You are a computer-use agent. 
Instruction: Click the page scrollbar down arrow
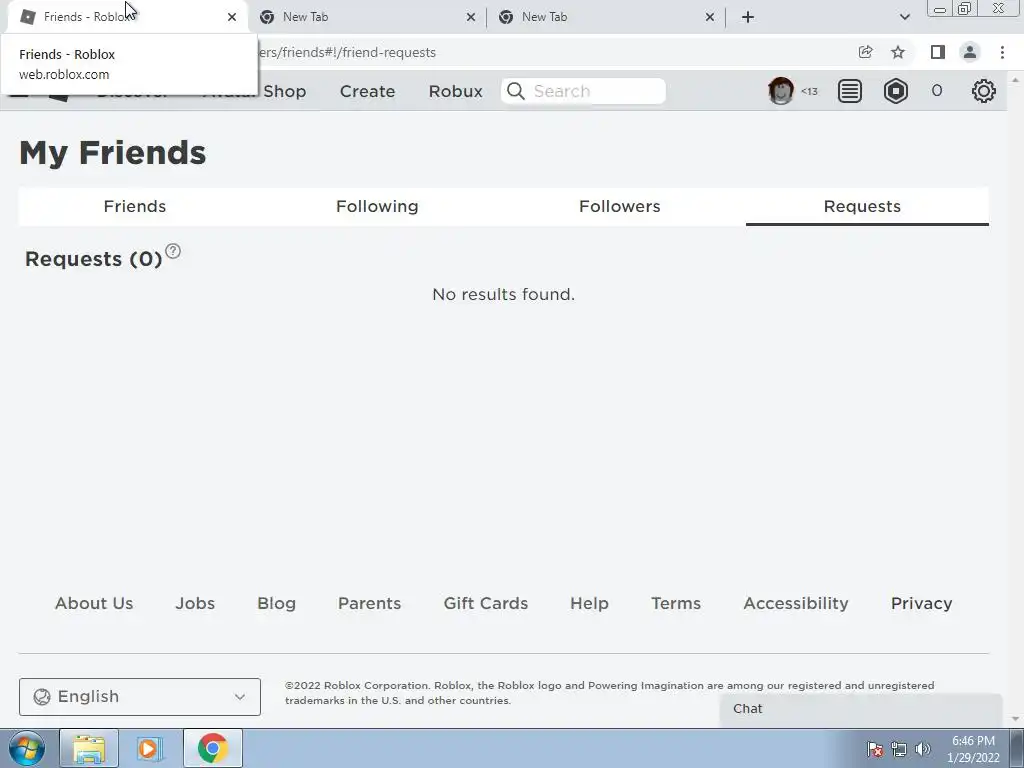point(1015,720)
